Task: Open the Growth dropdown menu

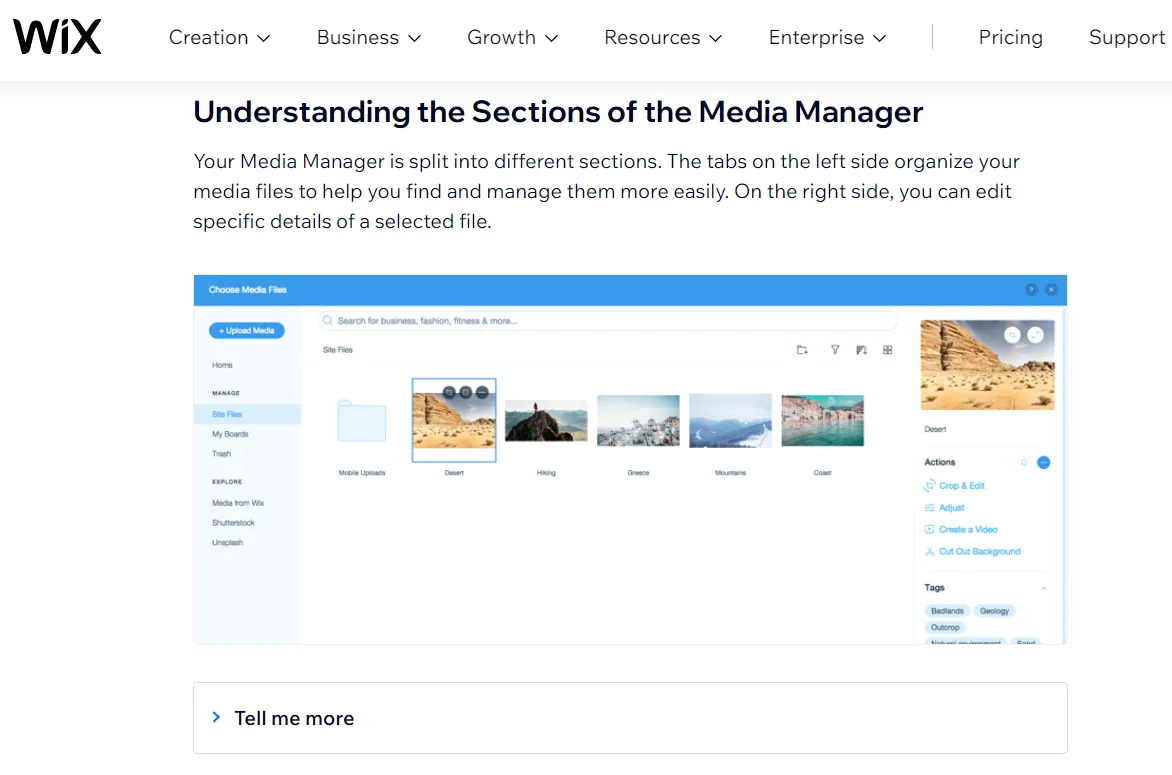Action: [x=512, y=38]
